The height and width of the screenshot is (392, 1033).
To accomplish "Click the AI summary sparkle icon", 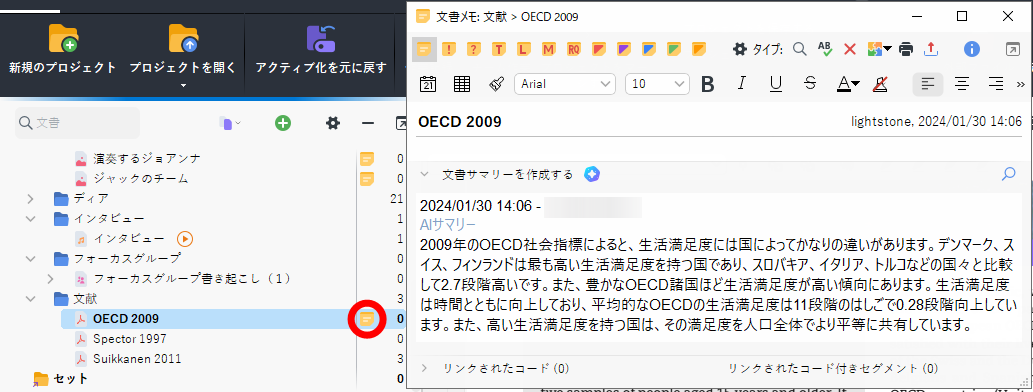I will (x=592, y=175).
